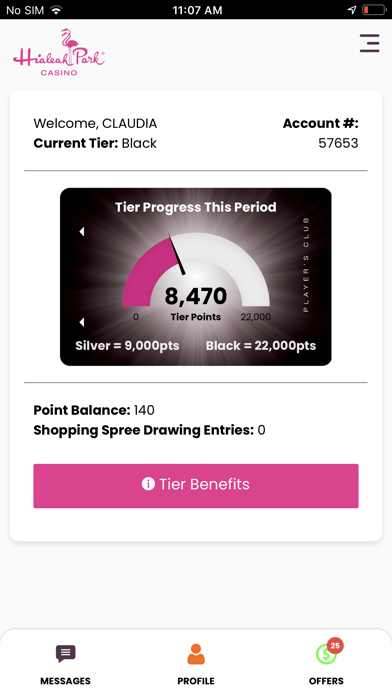Tap the account number 57653
This screenshot has width=392, height=696.
[x=338, y=143]
